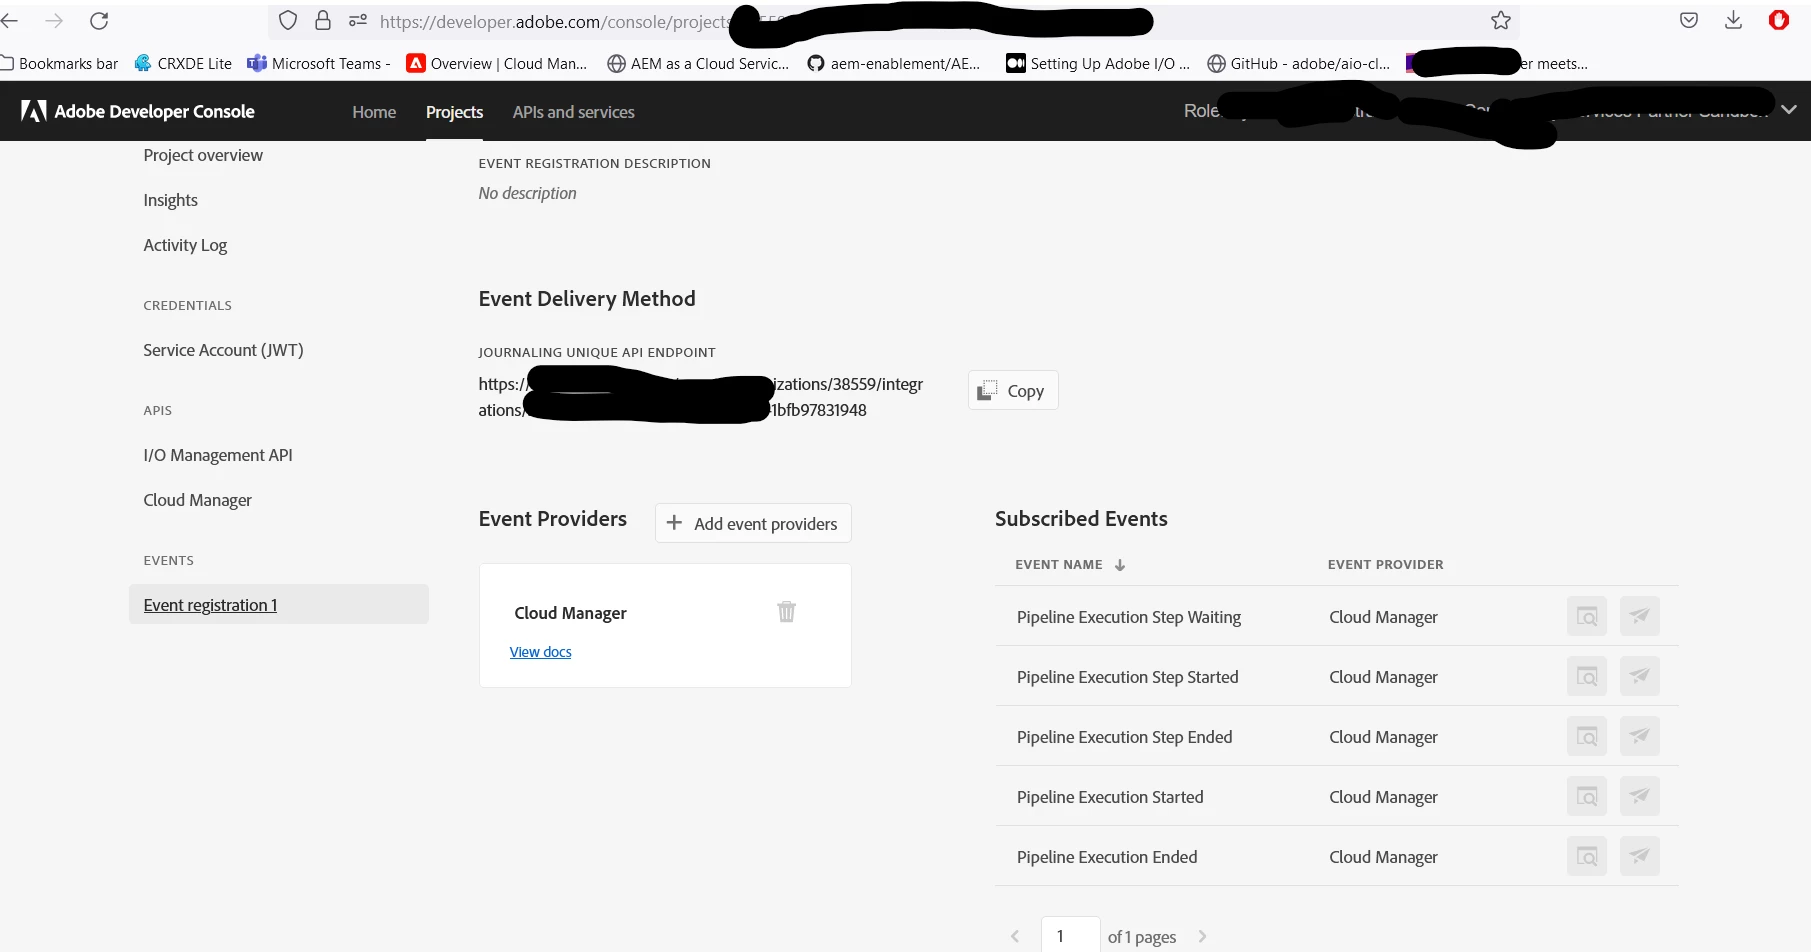Click the red extension icon in toolbar

pos(1779,20)
